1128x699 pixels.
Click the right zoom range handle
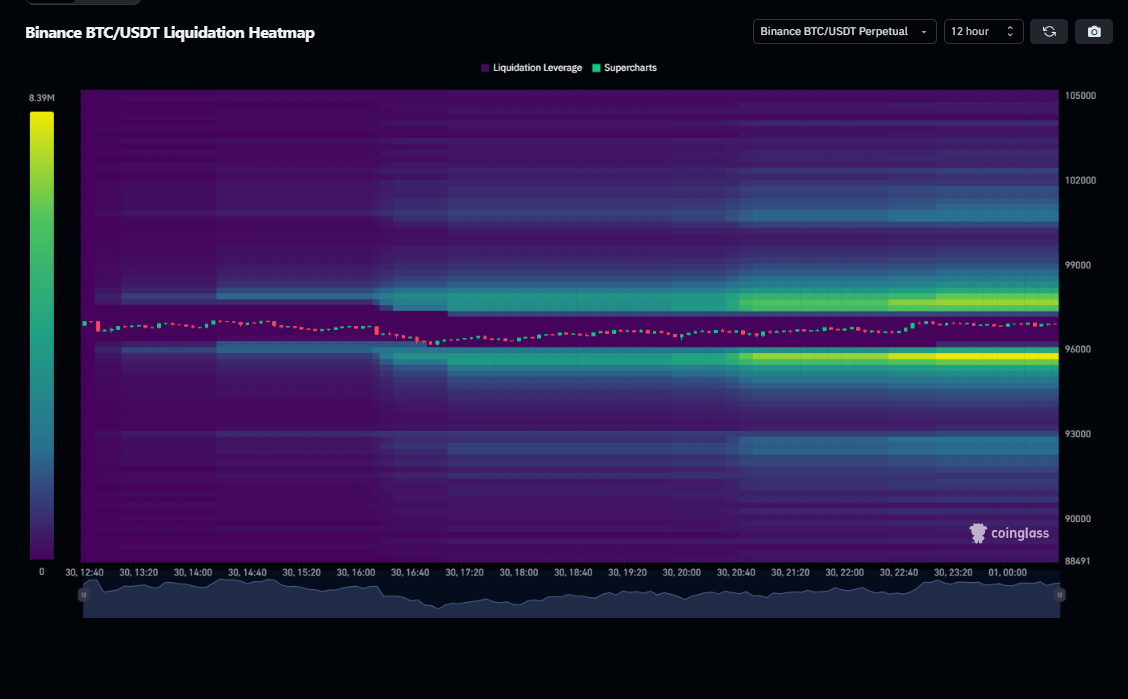click(1059, 594)
